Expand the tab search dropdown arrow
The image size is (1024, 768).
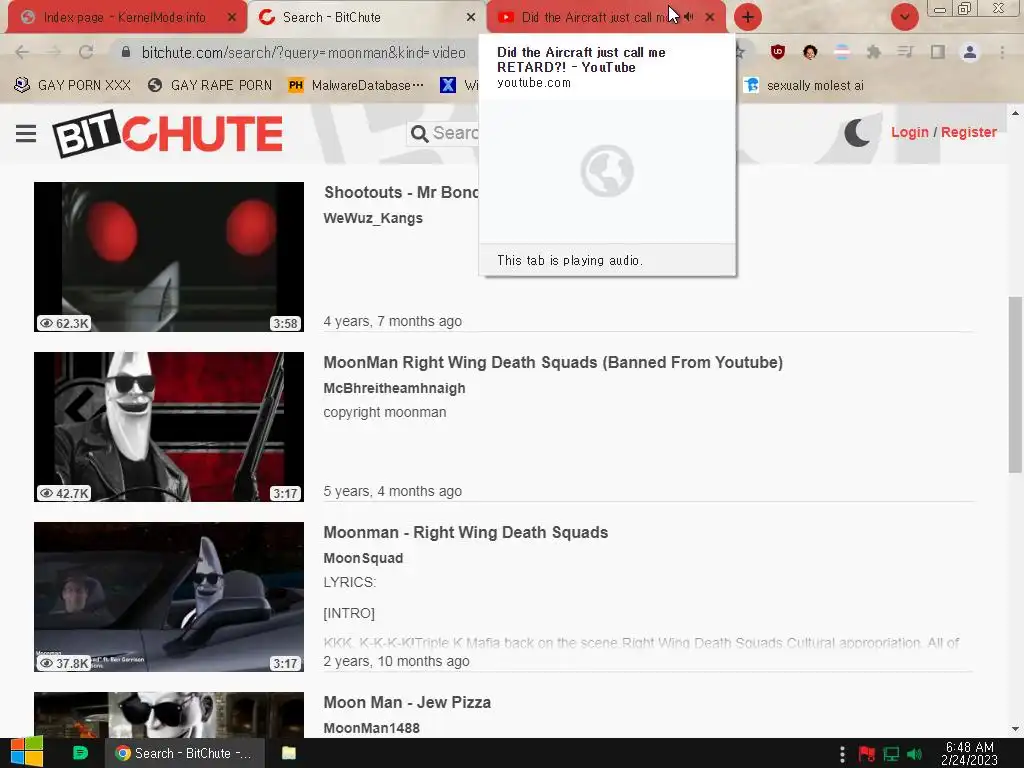click(x=904, y=17)
